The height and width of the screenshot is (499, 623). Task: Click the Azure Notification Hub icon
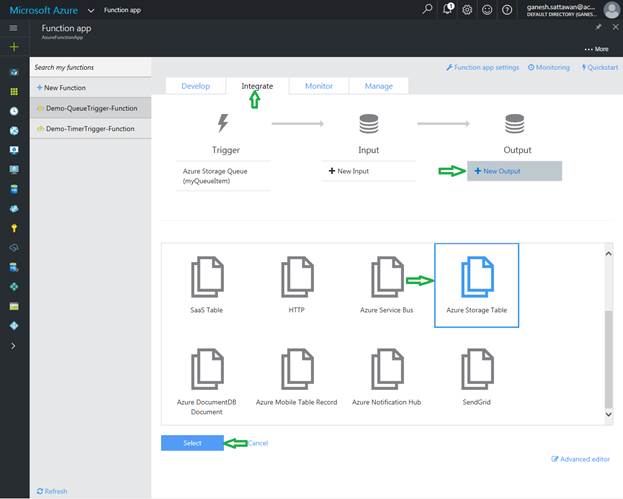[x=386, y=369]
